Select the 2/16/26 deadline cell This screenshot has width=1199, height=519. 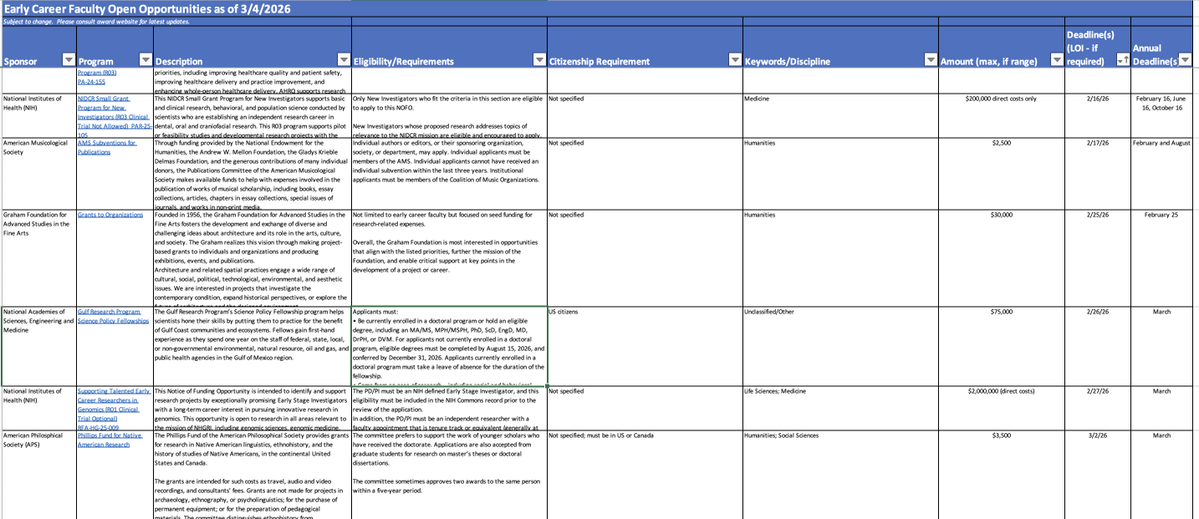tap(1097, 115)
